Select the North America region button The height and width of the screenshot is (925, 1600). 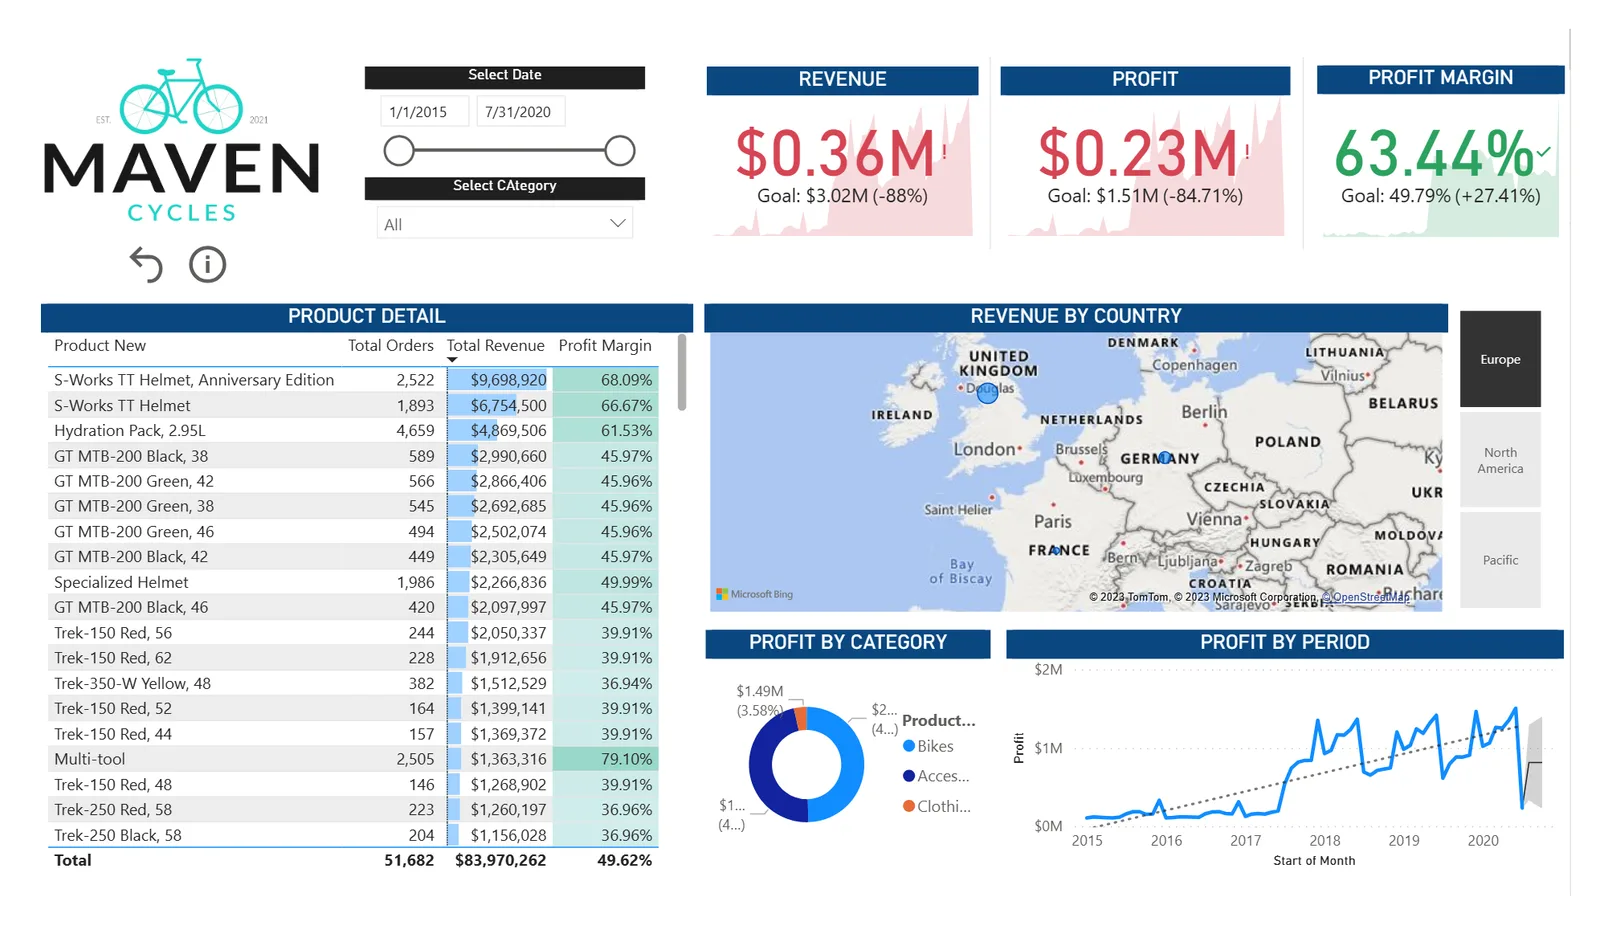click(1500, 460)
